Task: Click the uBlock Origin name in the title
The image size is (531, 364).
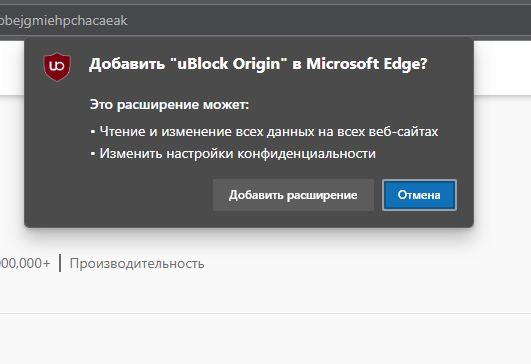Action: pyautogui.click(x=229, y=64)
